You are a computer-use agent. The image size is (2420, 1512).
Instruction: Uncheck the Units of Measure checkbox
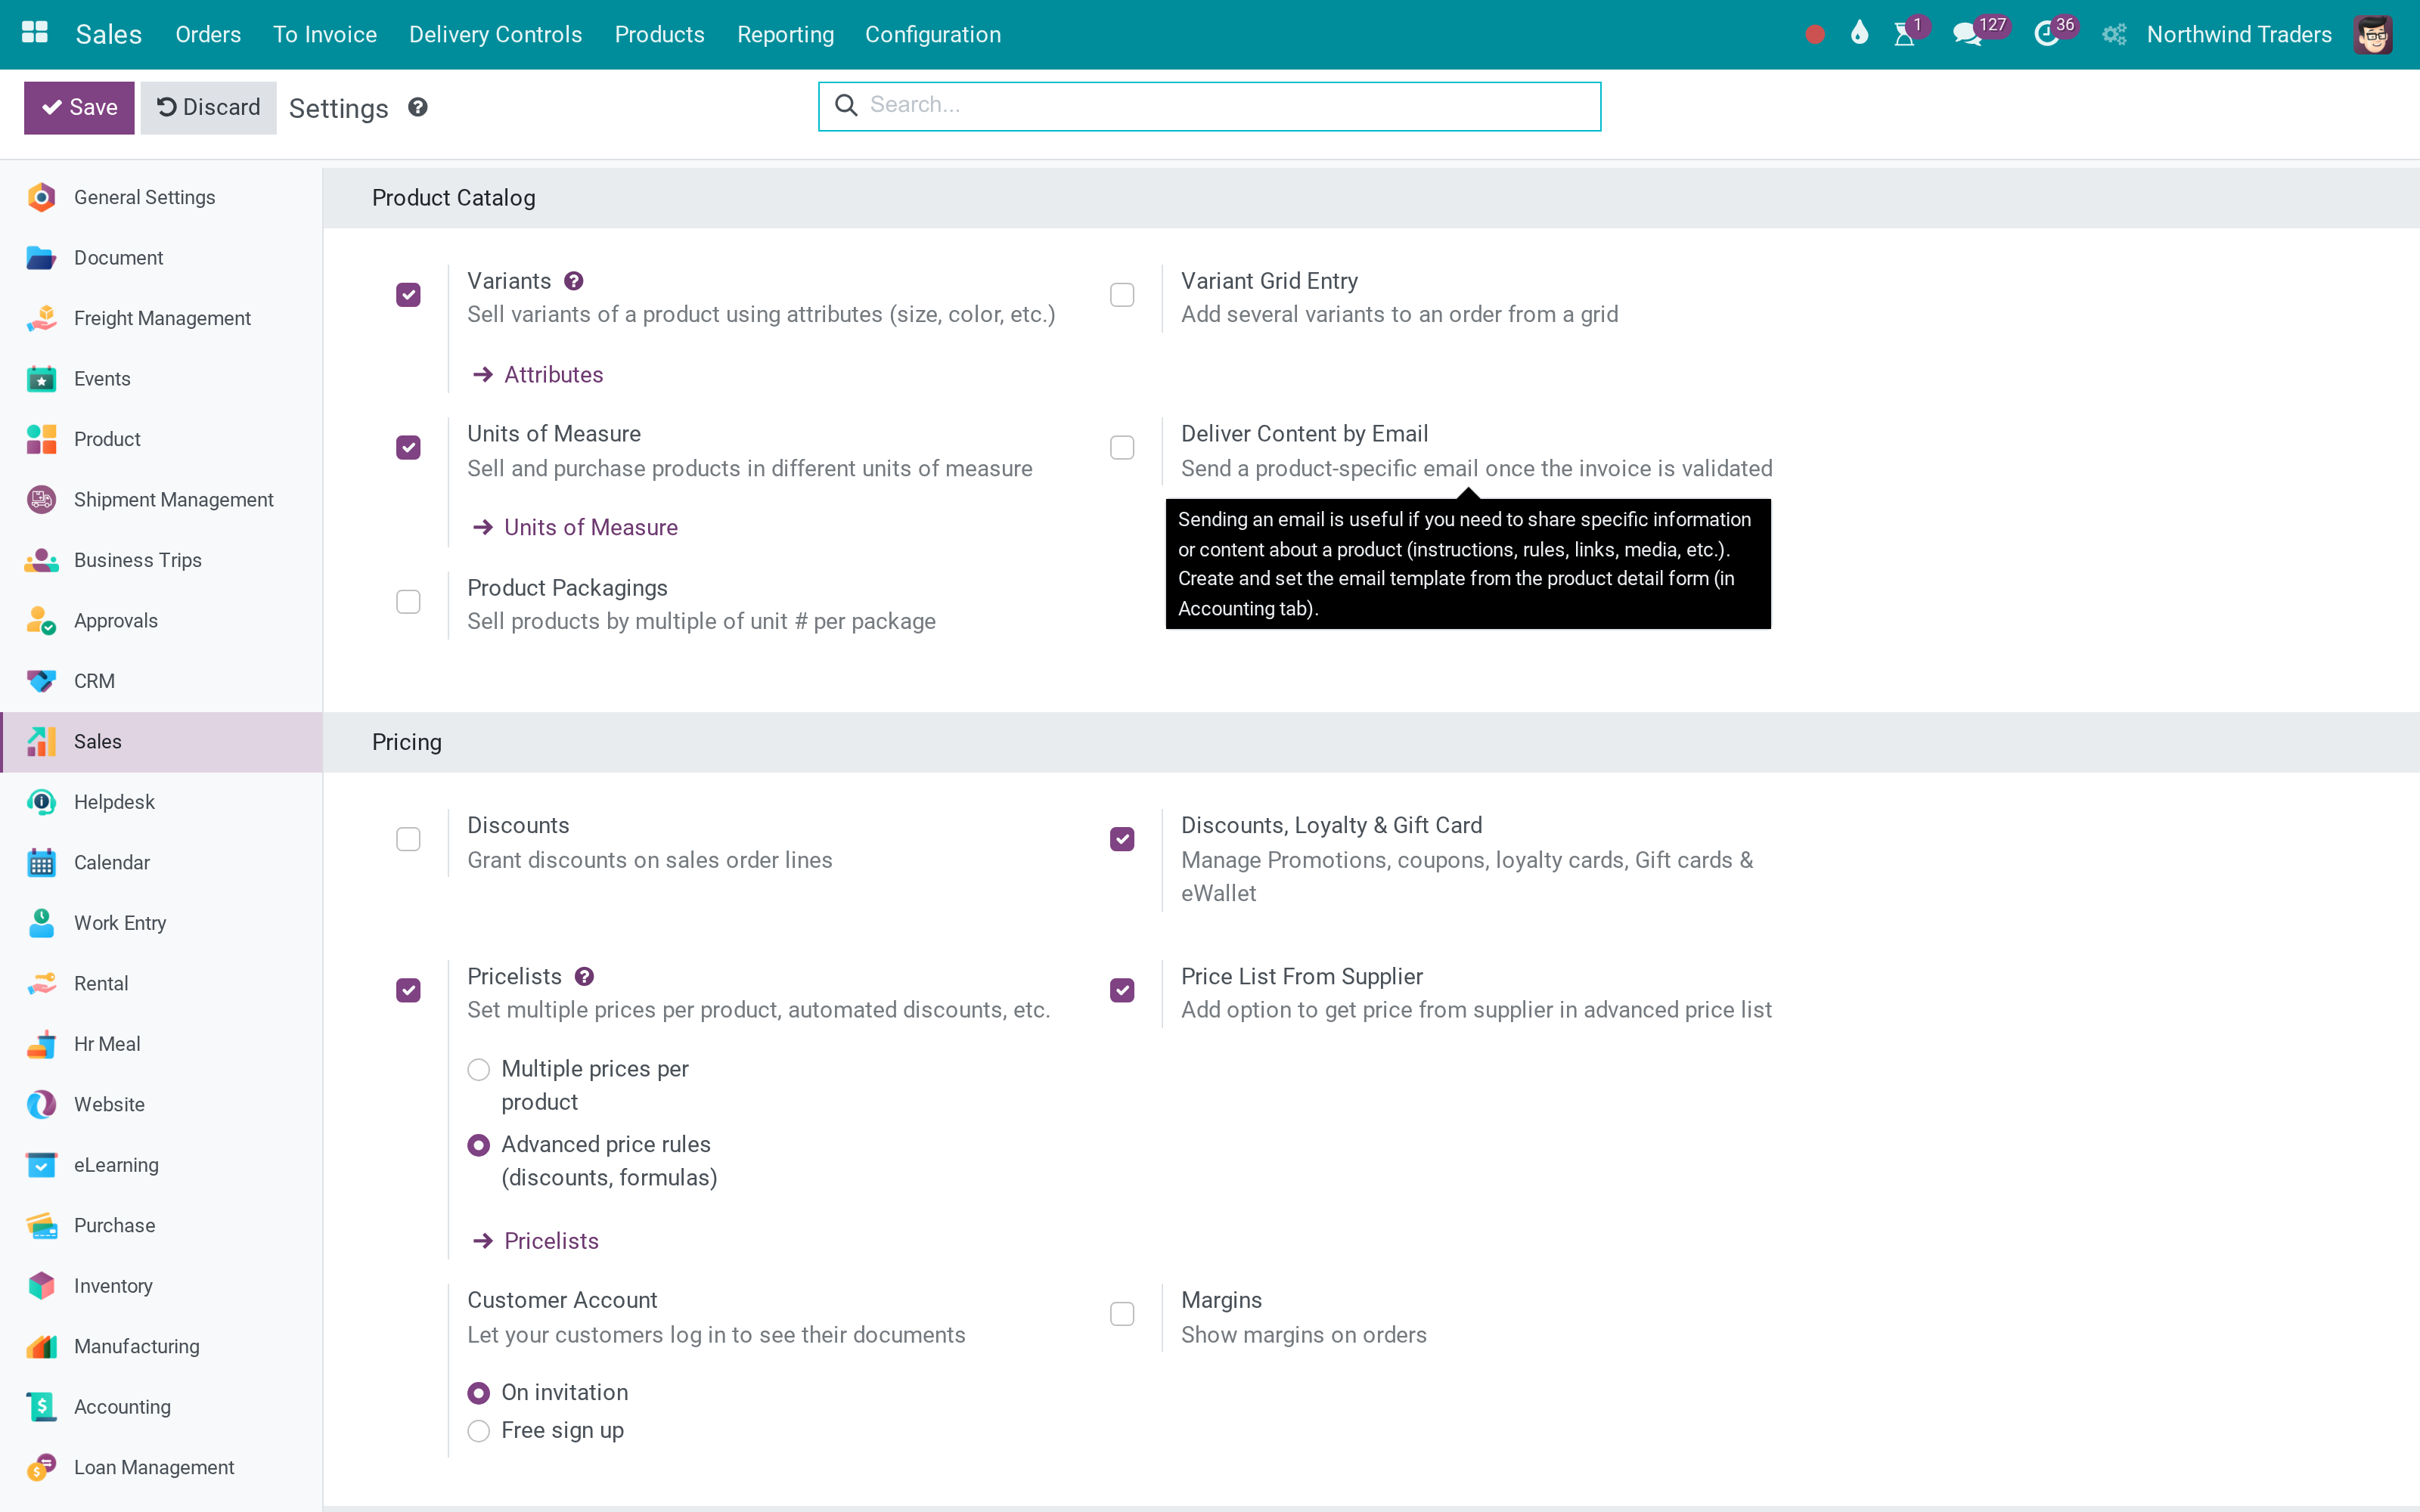(x=408, y=448)
